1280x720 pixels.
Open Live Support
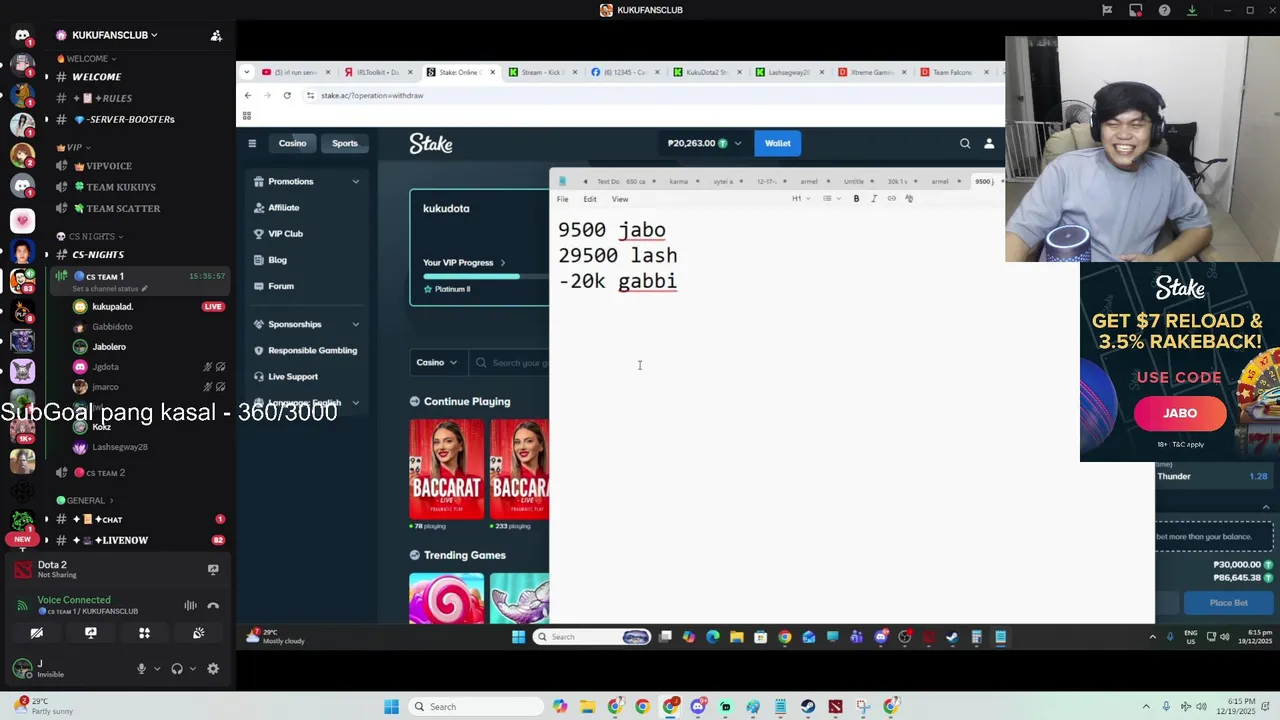tap(293, 376)
